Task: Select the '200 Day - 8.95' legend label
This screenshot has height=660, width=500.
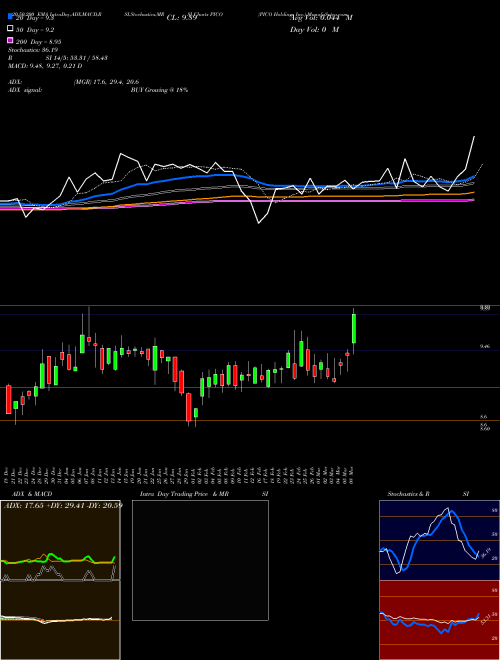Action: (39, 42)
